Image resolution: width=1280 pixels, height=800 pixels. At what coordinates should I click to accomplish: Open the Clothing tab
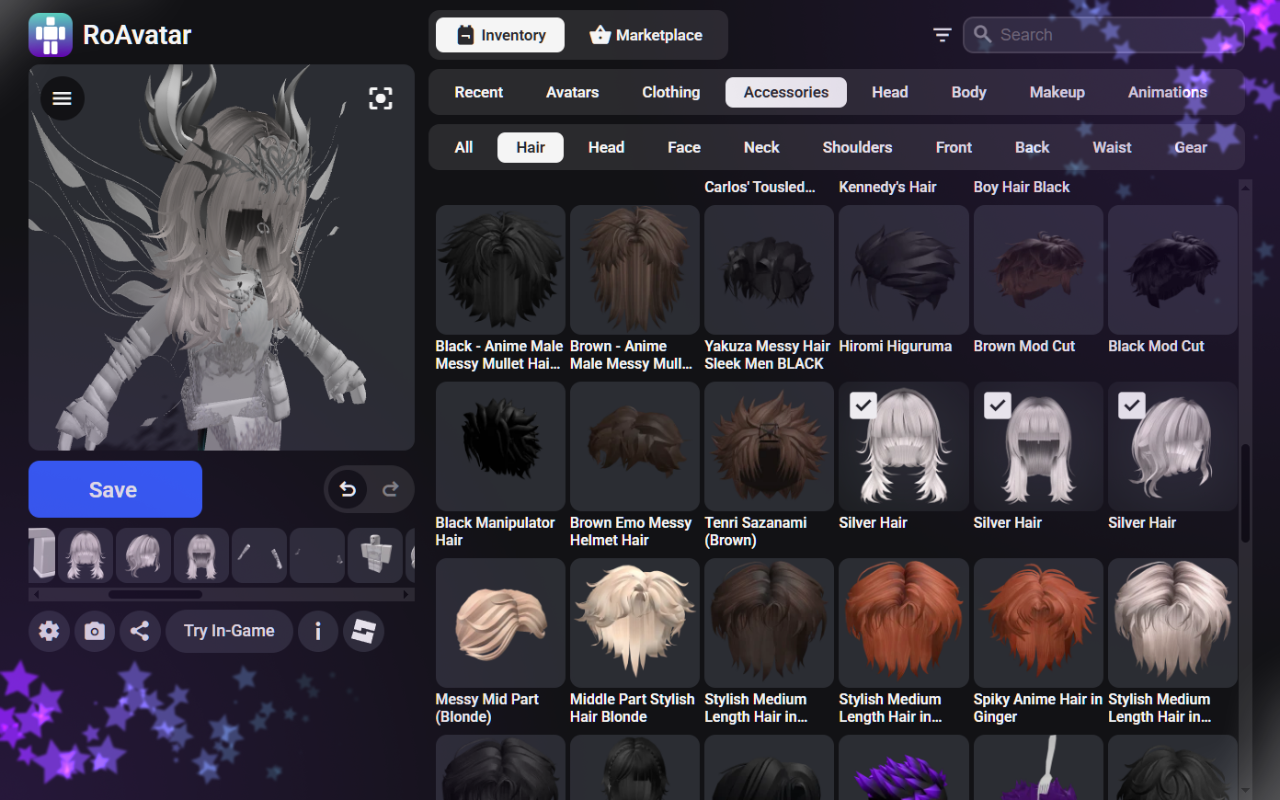point(671,92)
